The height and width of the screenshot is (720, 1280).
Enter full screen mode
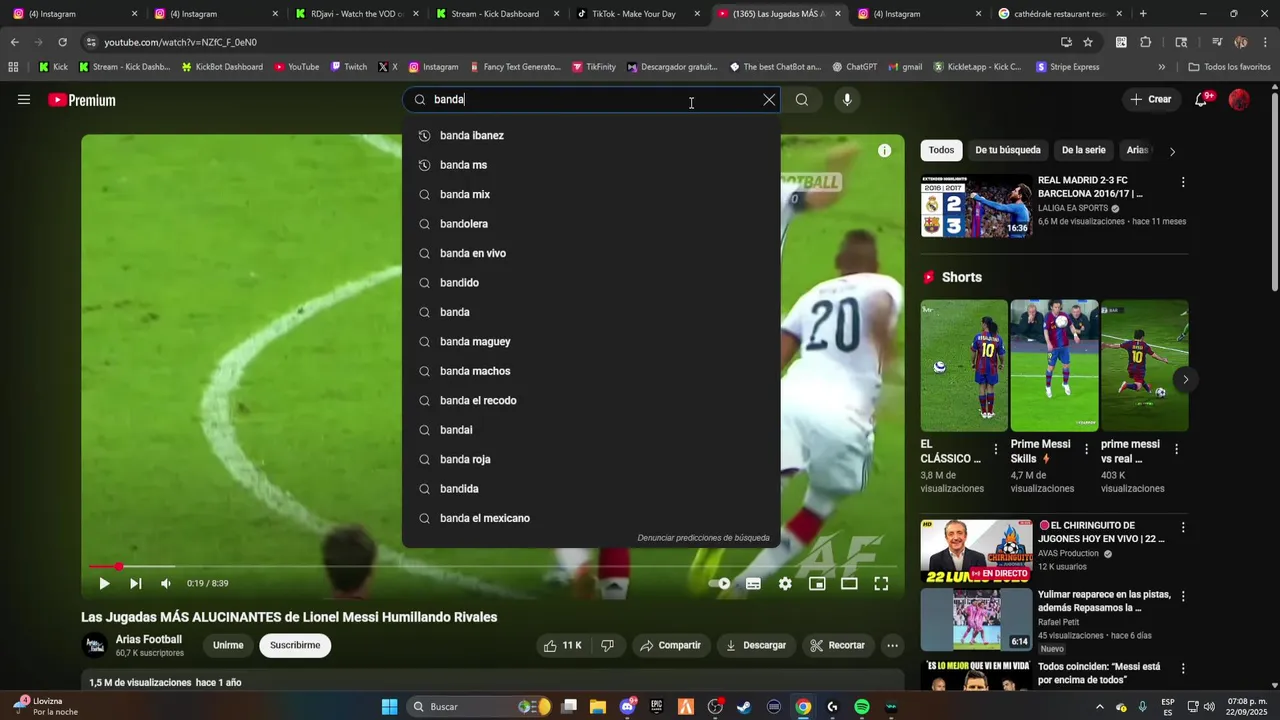coord(881,584)
